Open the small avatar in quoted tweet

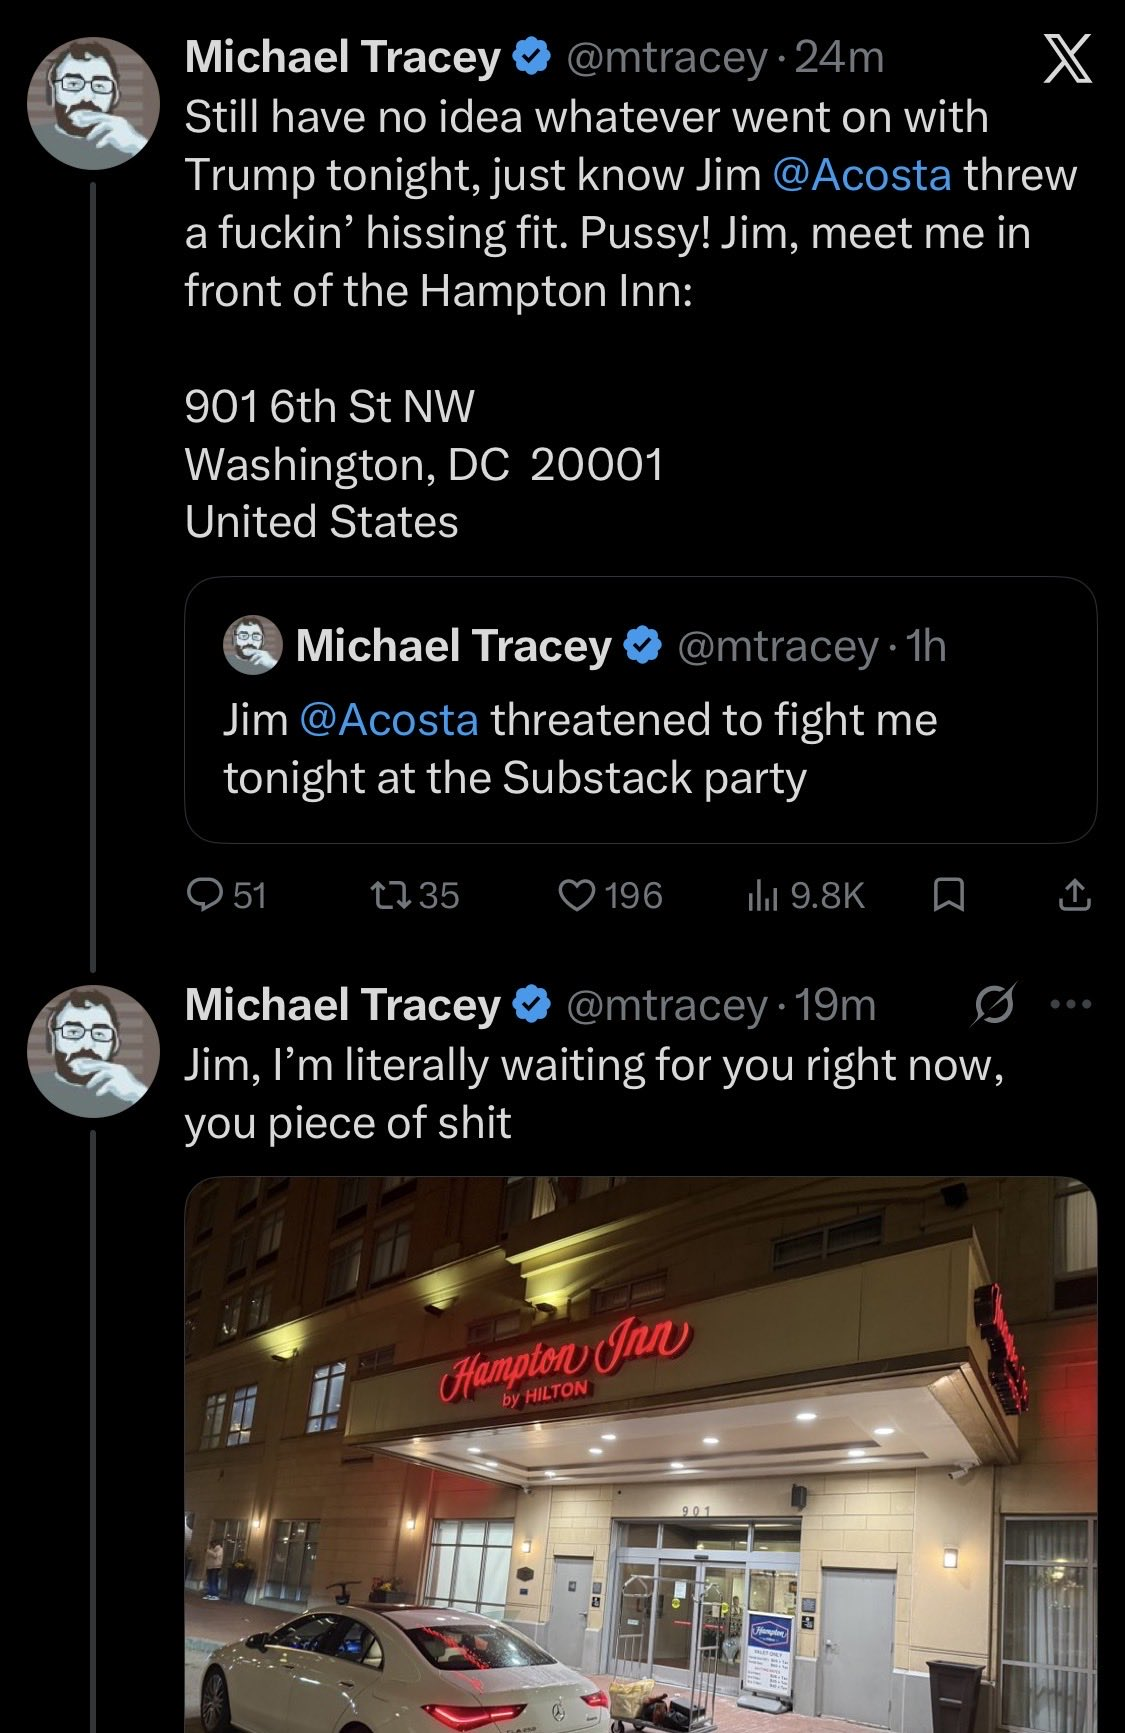[x=252, y=645]
